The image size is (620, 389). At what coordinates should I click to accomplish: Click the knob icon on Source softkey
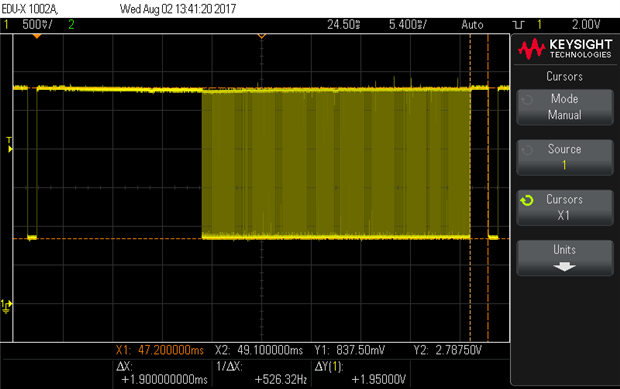point(527,150)
